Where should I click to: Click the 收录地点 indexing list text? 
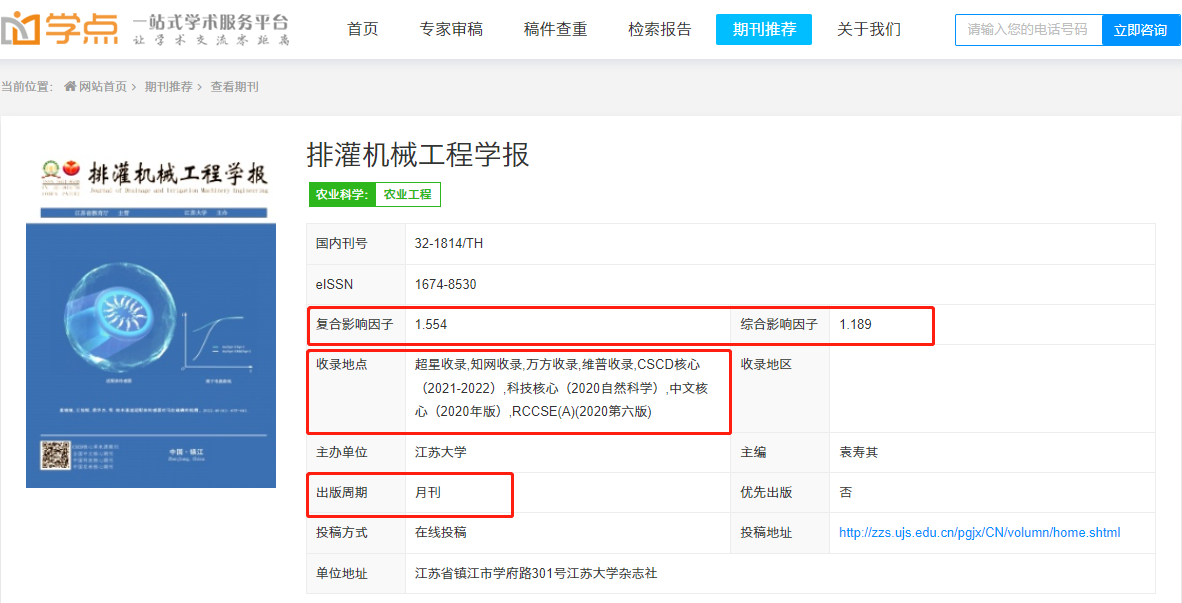pyautogui.click(x=562, y=388)
